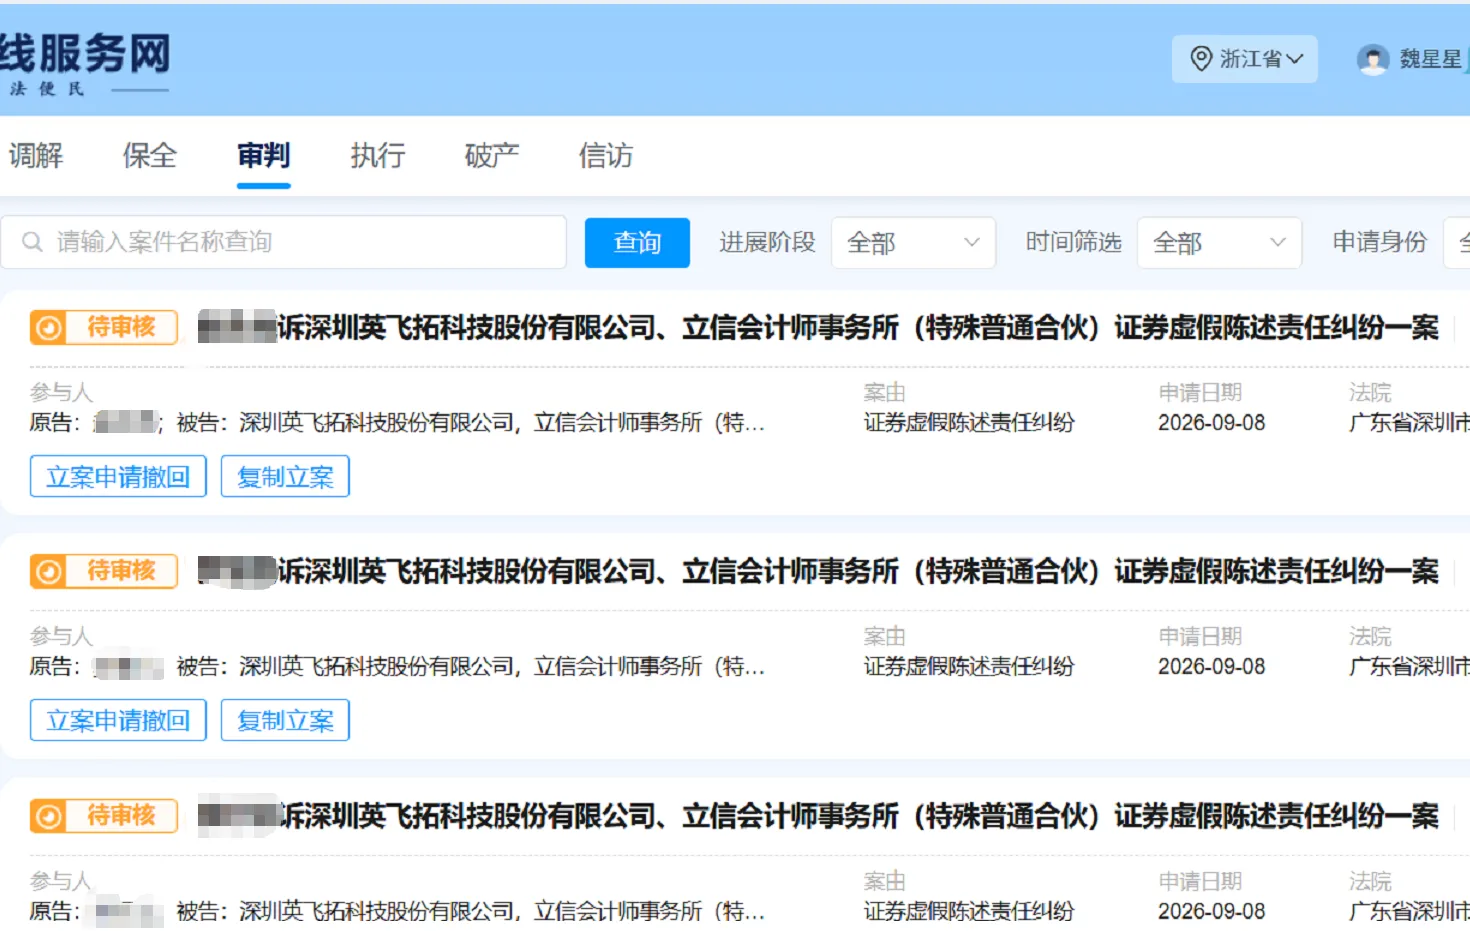Go to the 破产 tab

(x=492, y=156)
